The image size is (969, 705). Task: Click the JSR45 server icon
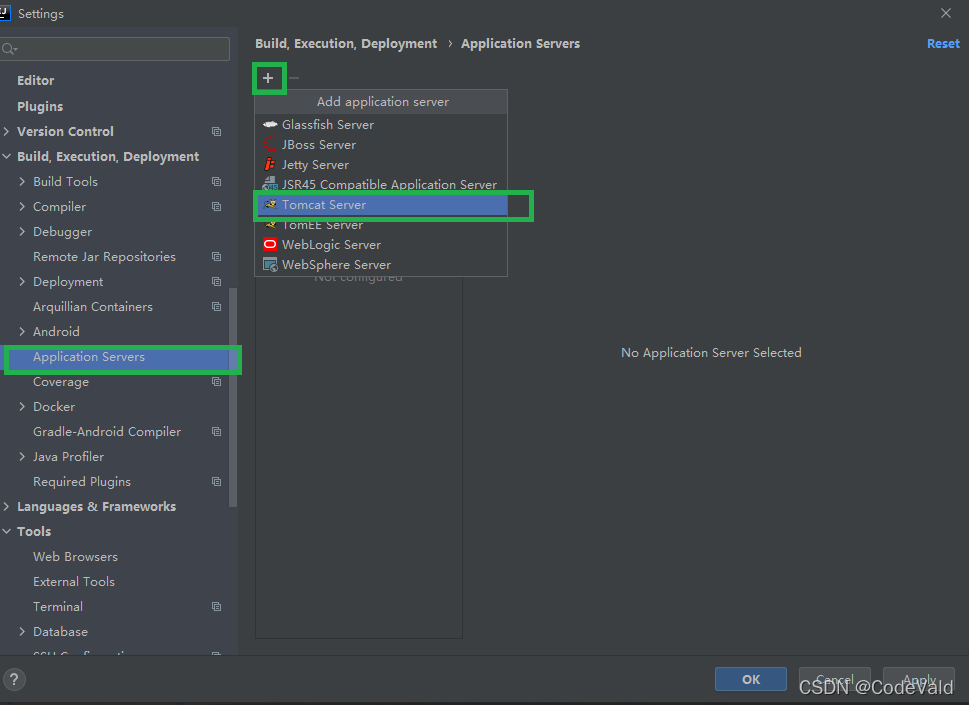[x=270, y=184]
